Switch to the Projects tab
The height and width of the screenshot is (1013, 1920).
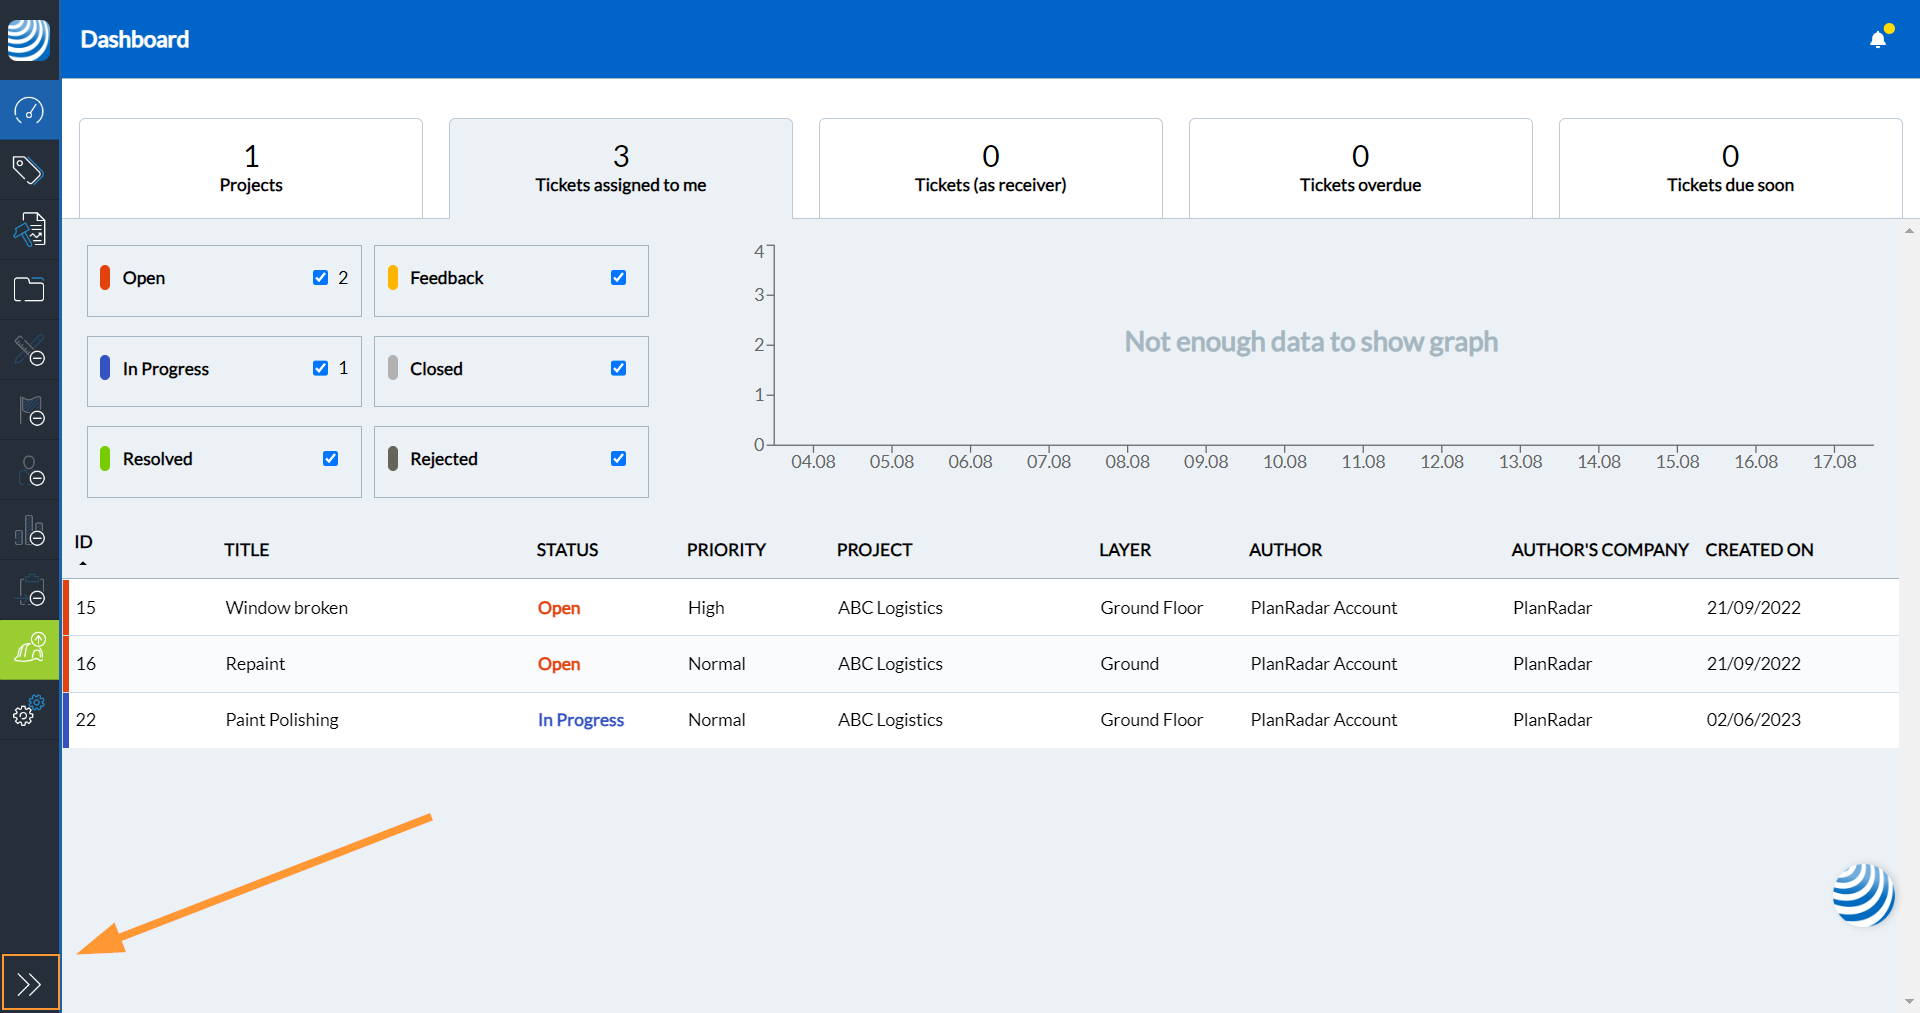(251, 168)
